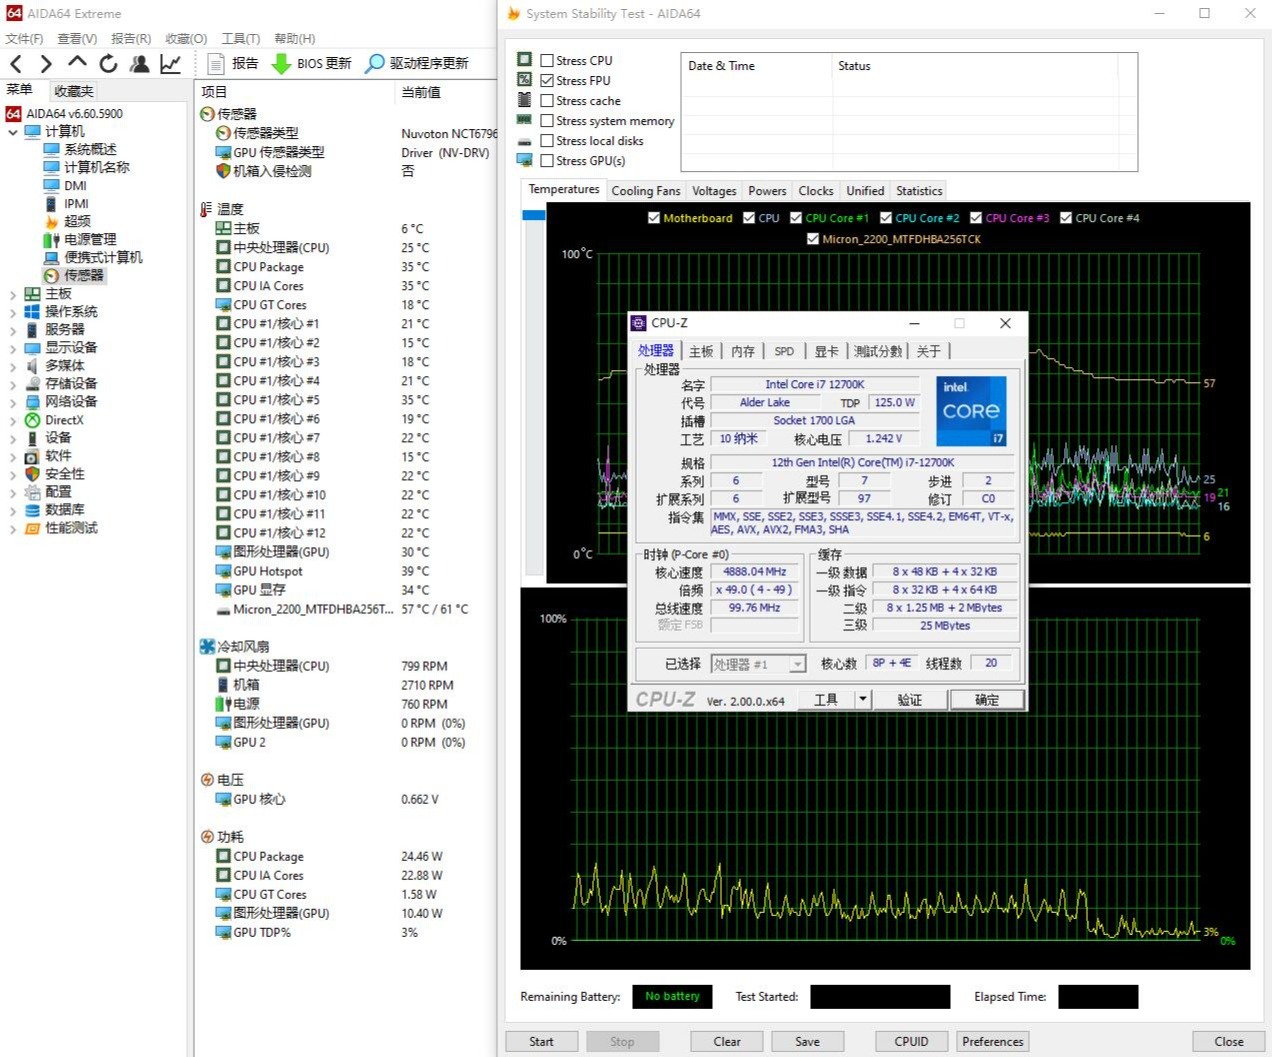The image size is (1272, 1057).
Task: Click the 驱动程序更新 magnifier button
Action: click(x=417, y=63)
